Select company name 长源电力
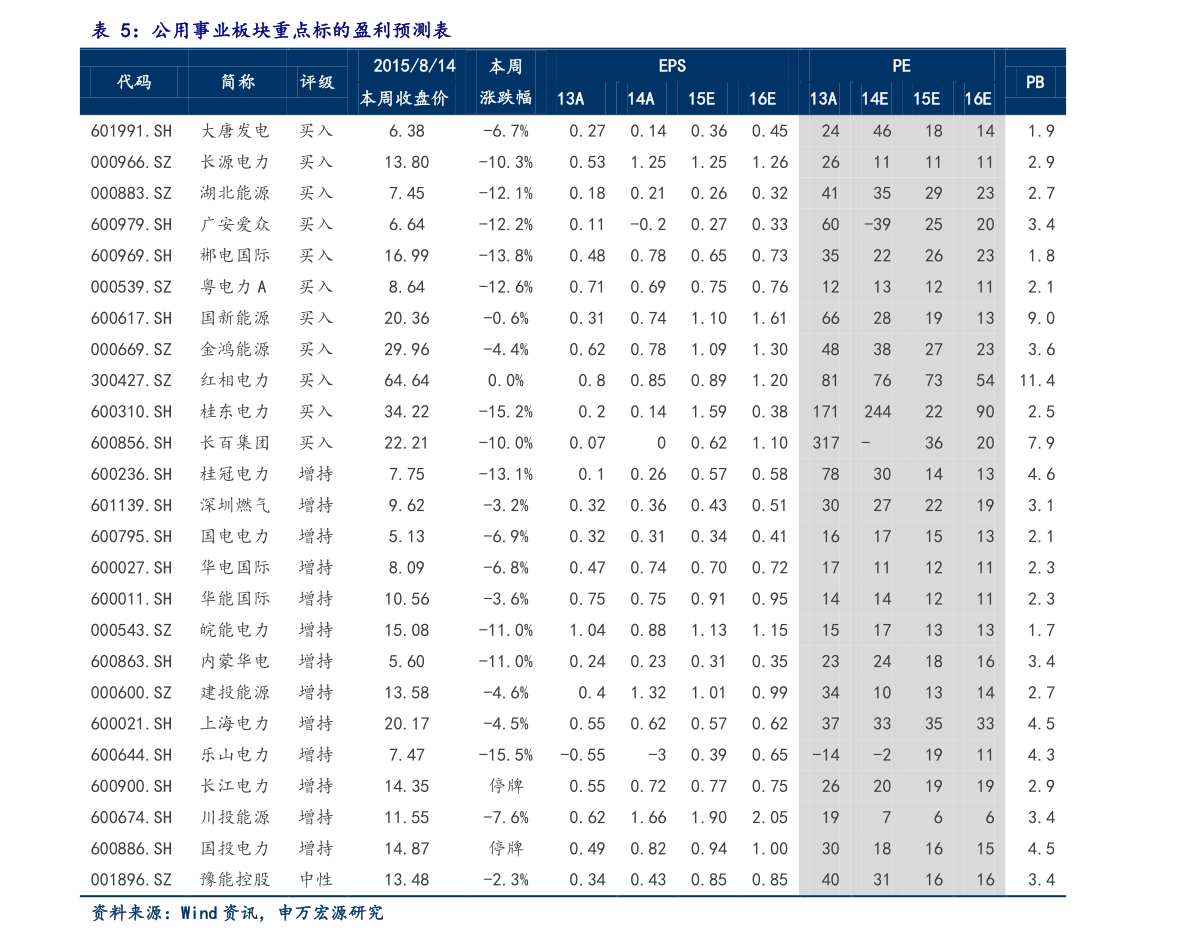The height and width of the screenshot is (942, 1191). [x=235, y=162]
